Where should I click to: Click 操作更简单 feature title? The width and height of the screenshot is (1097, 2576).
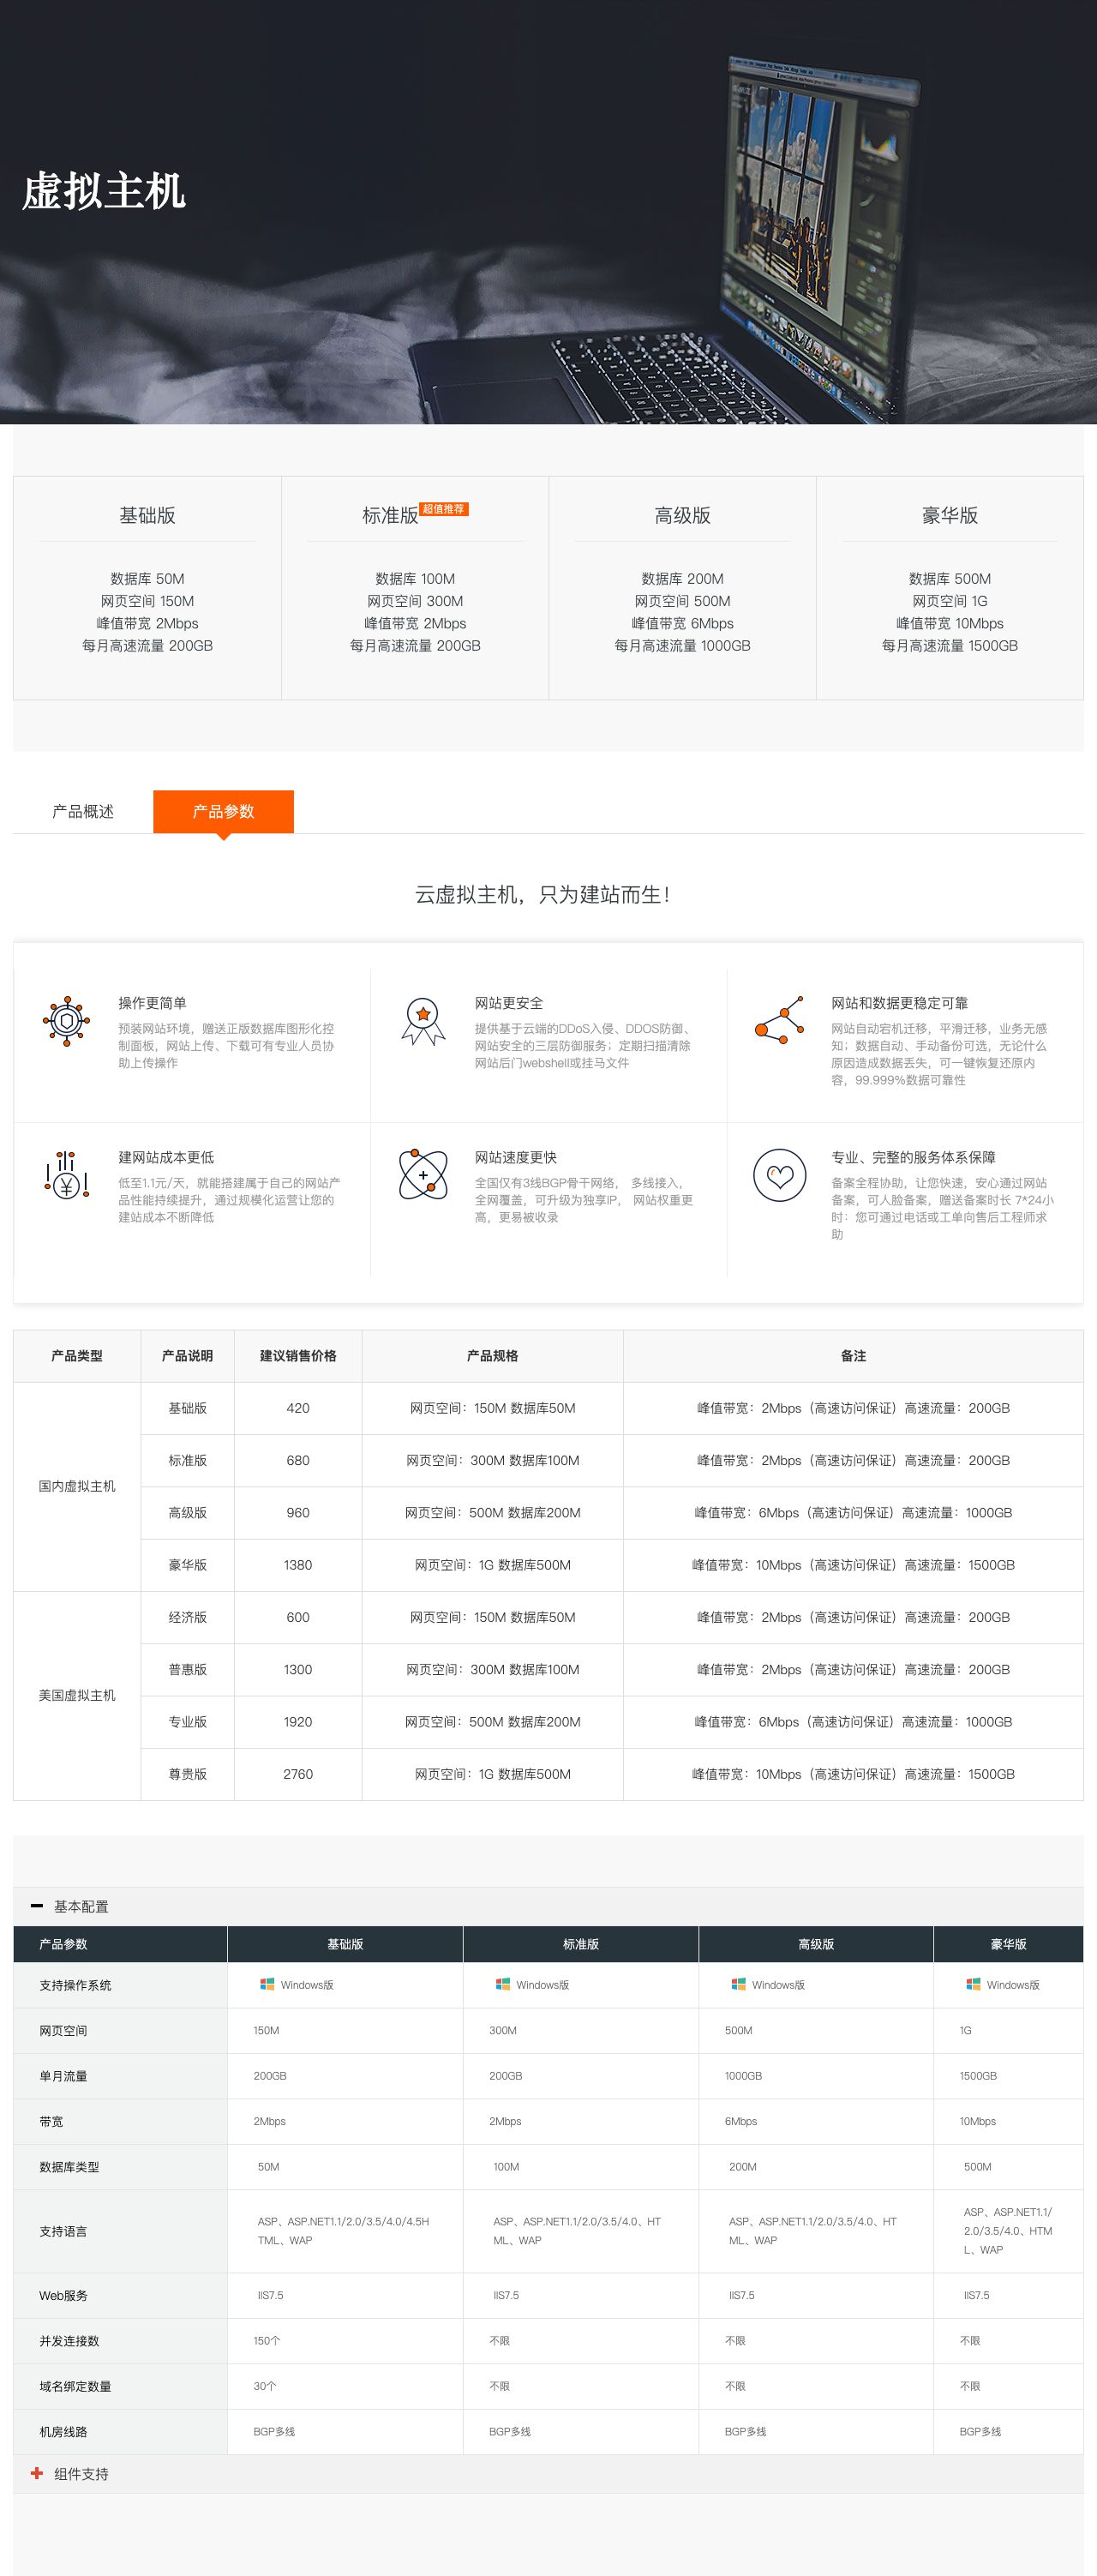tap(152, 1003)
